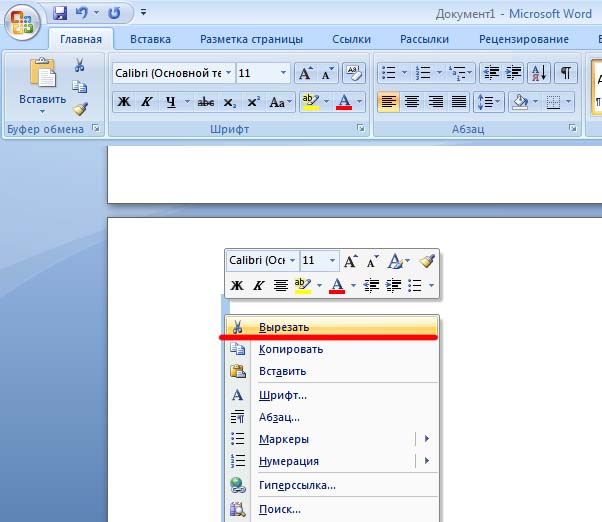Click the large Вставить paste button
This screenshot has width=602, height=522.
(43, 80)
